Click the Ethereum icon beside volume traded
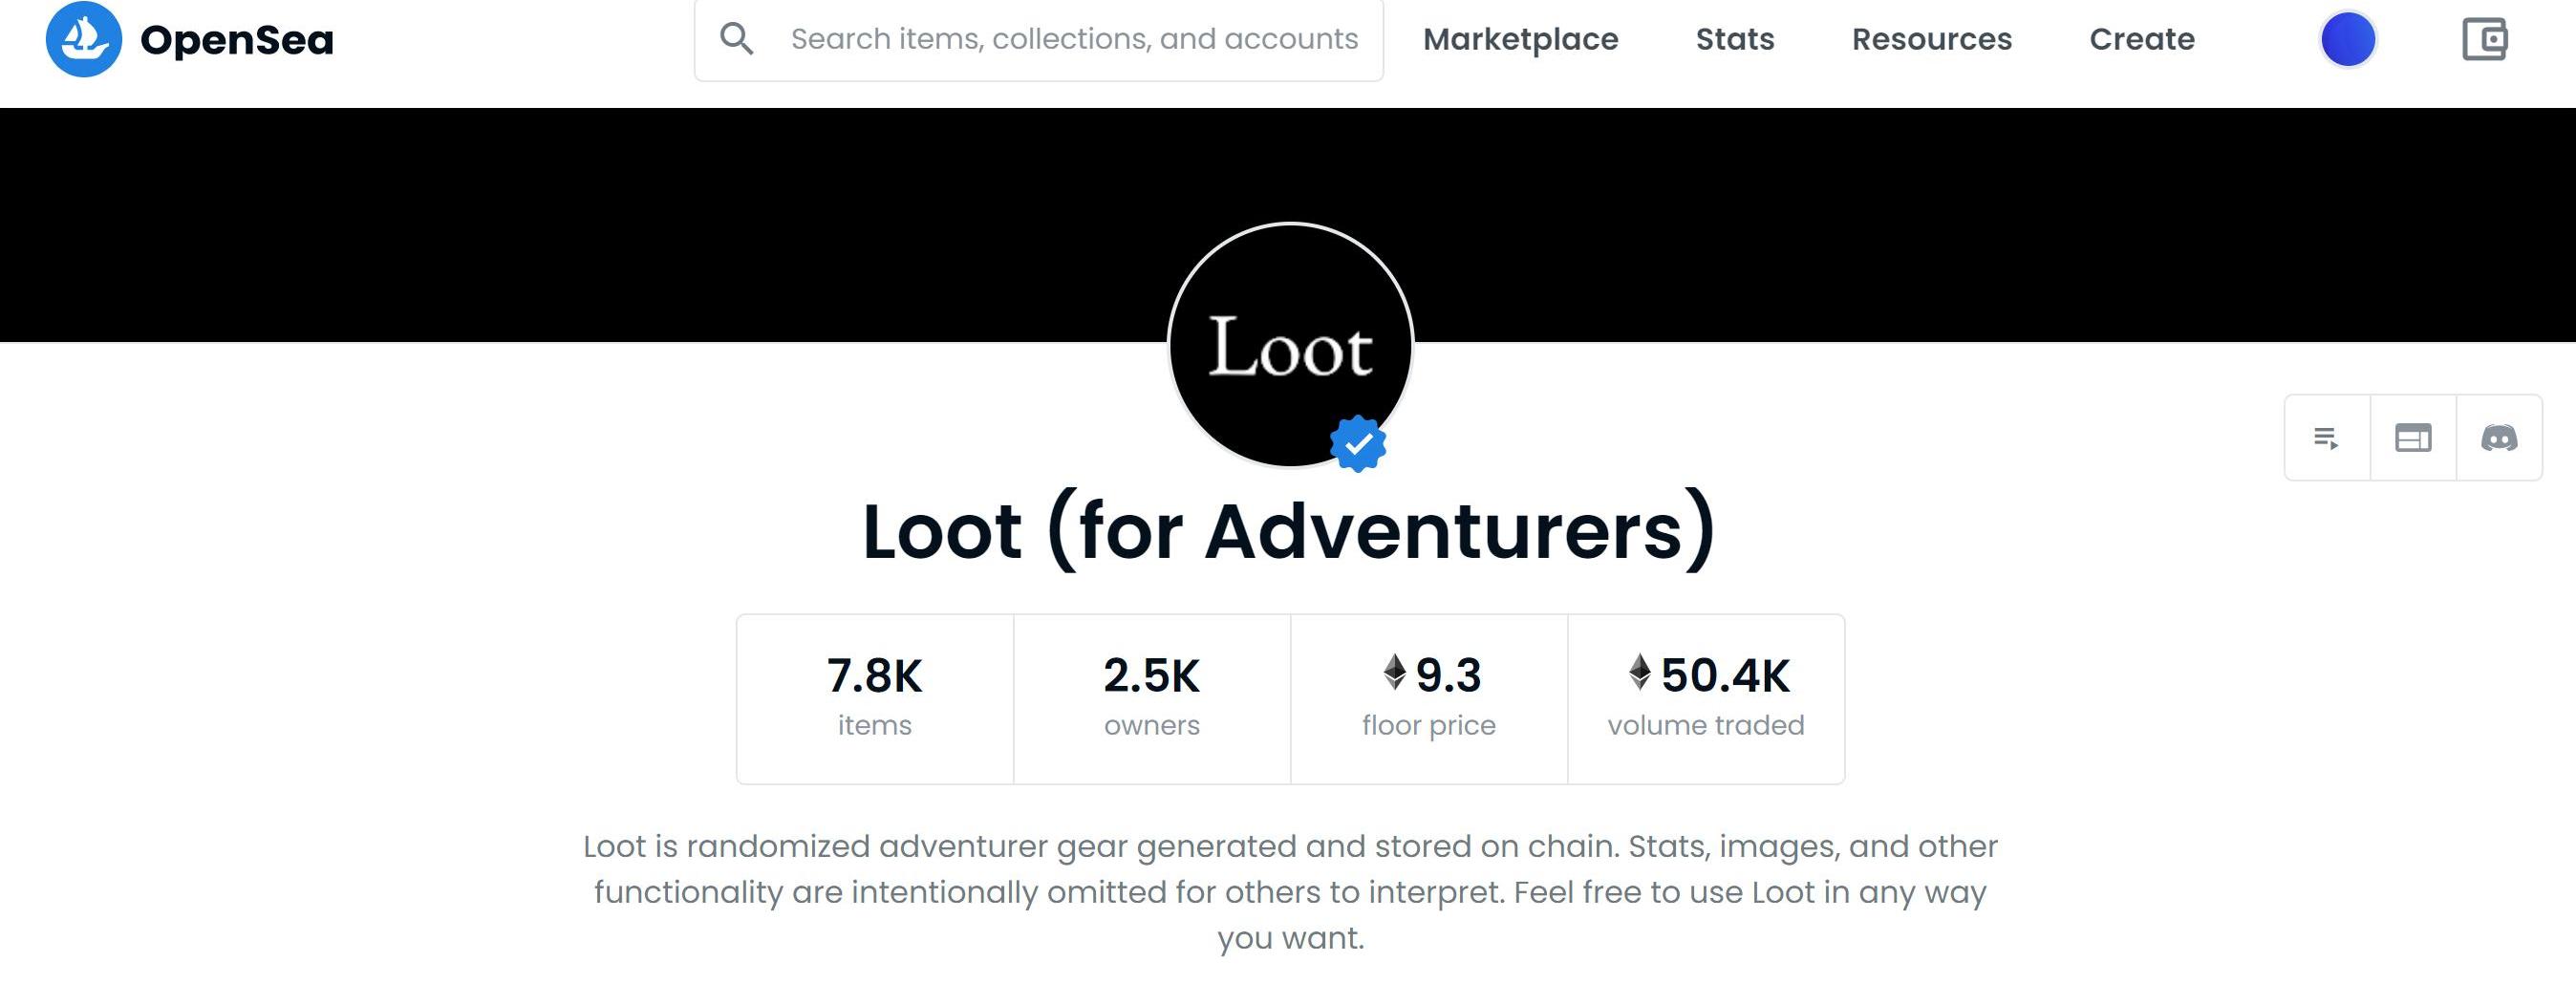 [1639, 672]
